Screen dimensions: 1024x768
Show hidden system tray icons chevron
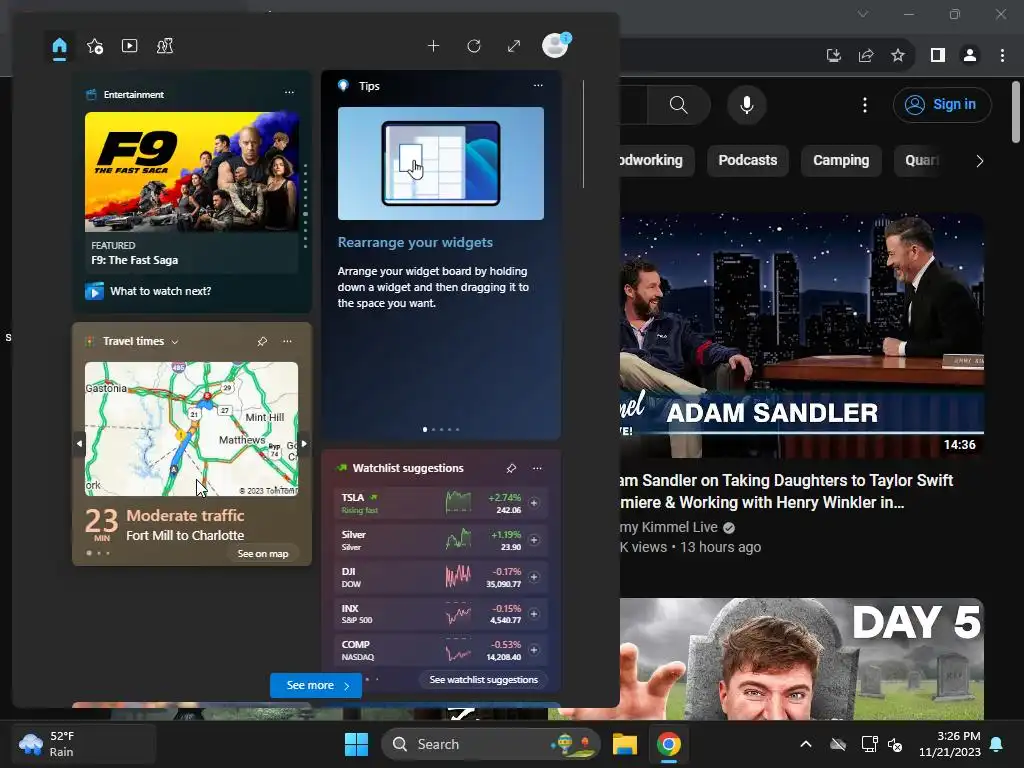point(806,744)
